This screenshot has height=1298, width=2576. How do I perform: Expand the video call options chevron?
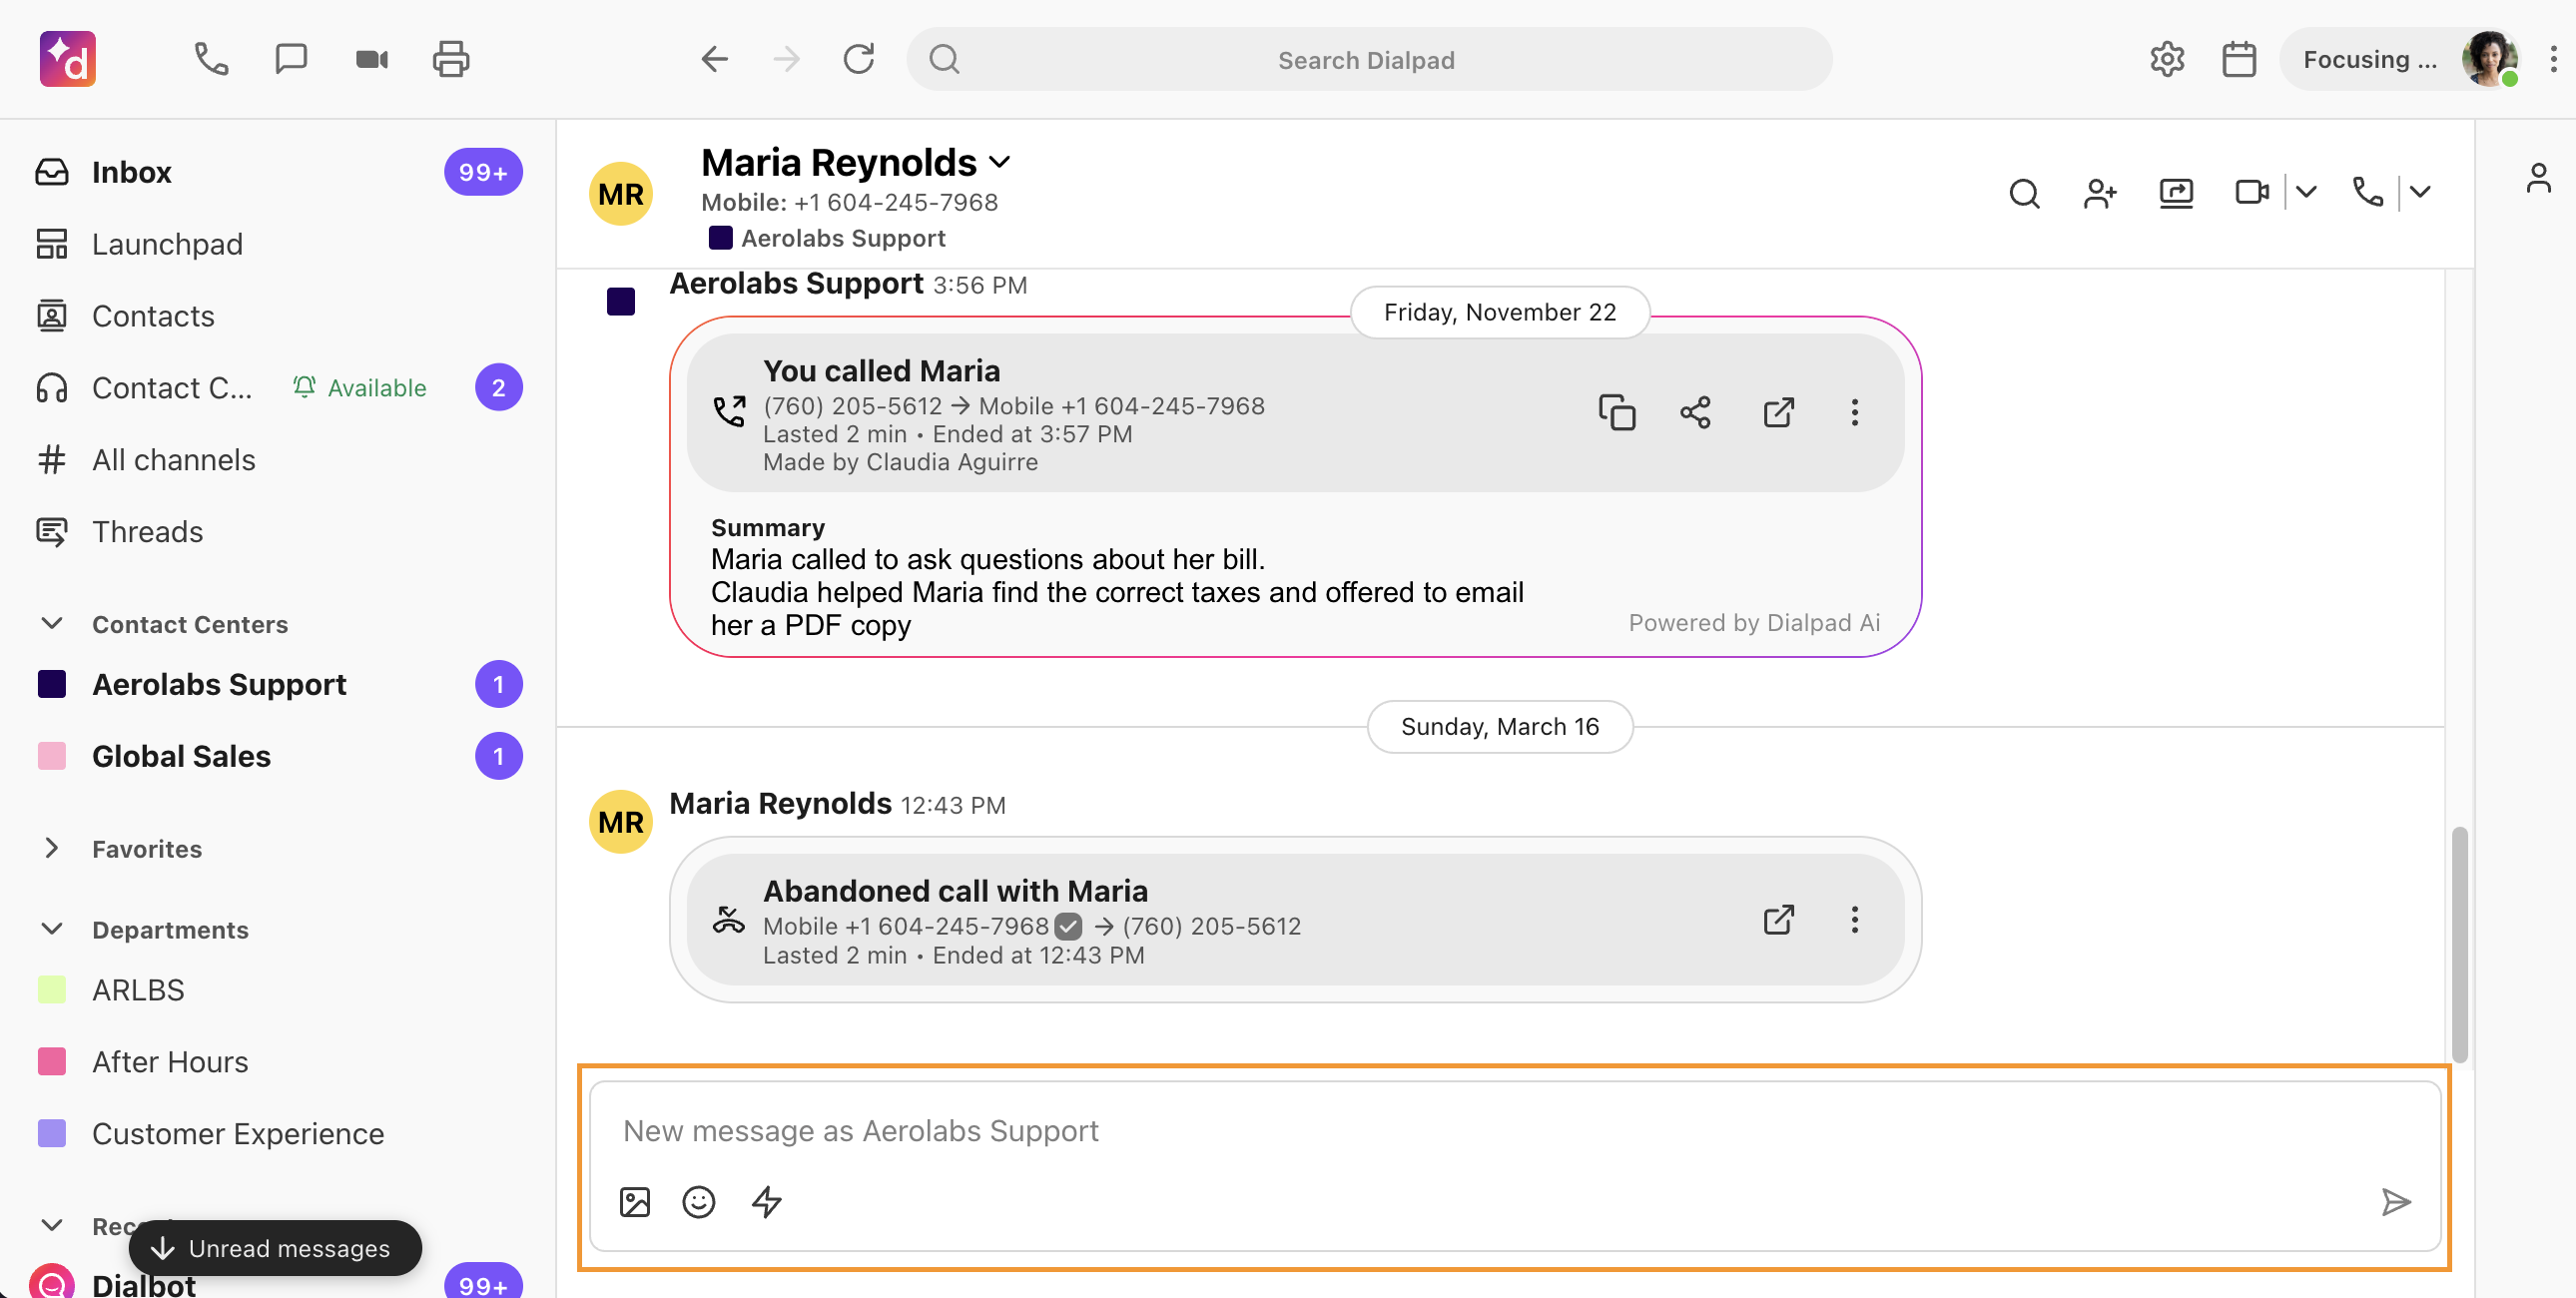coord(2306,192)
